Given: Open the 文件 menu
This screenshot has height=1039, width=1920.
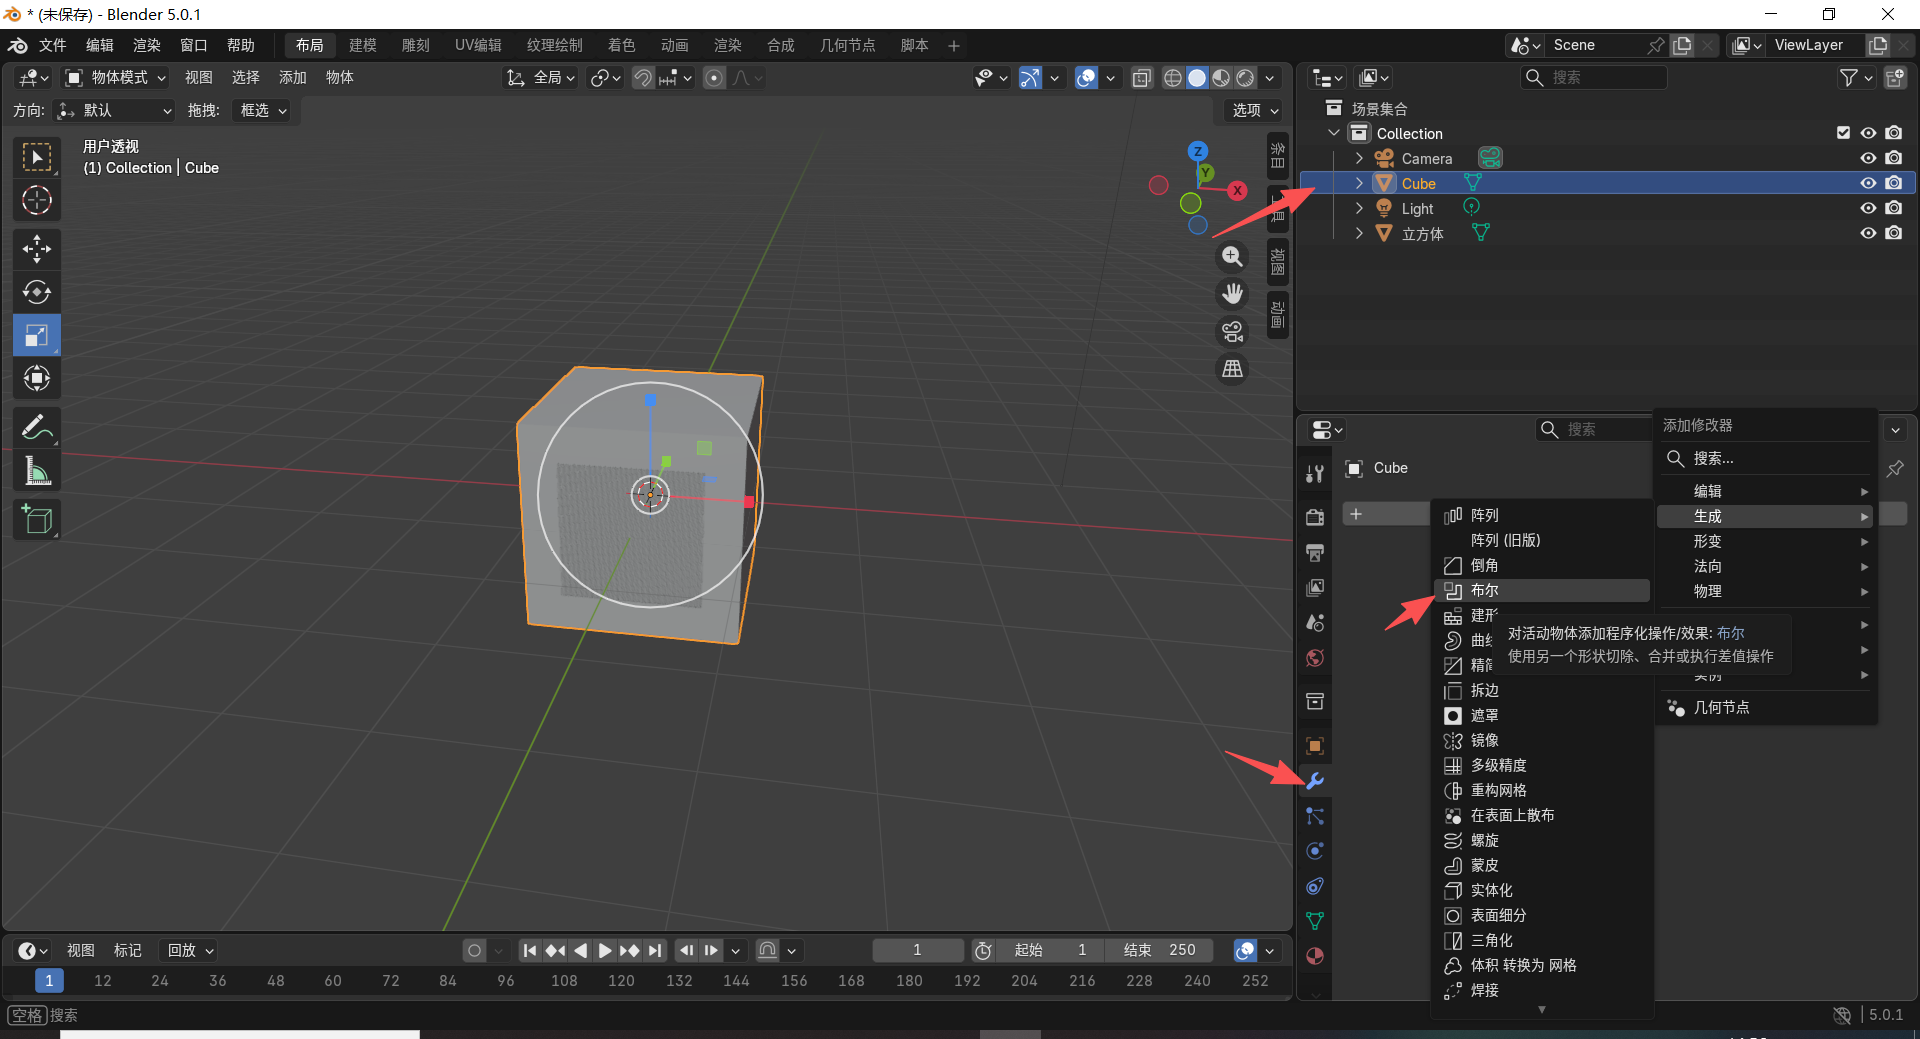Looking at the screenshot, I should click(52, 46).
